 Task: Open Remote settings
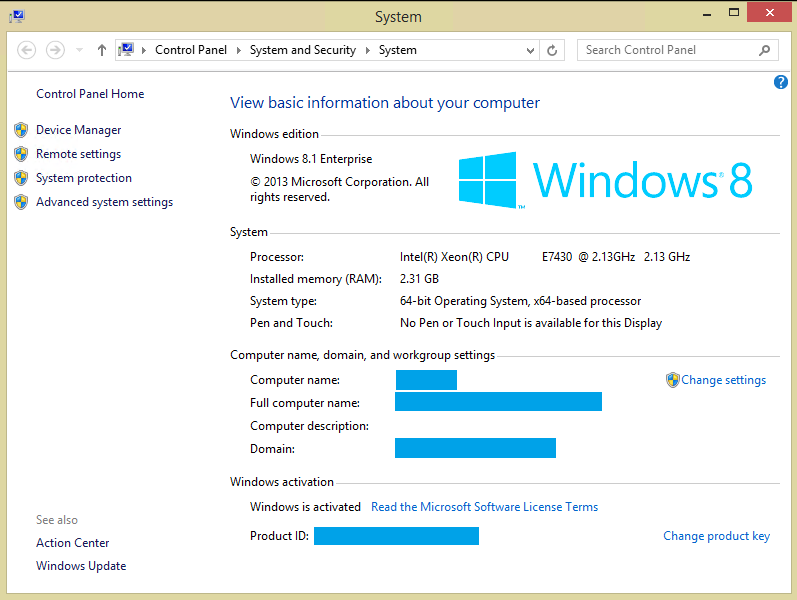[x=78, y=154]
